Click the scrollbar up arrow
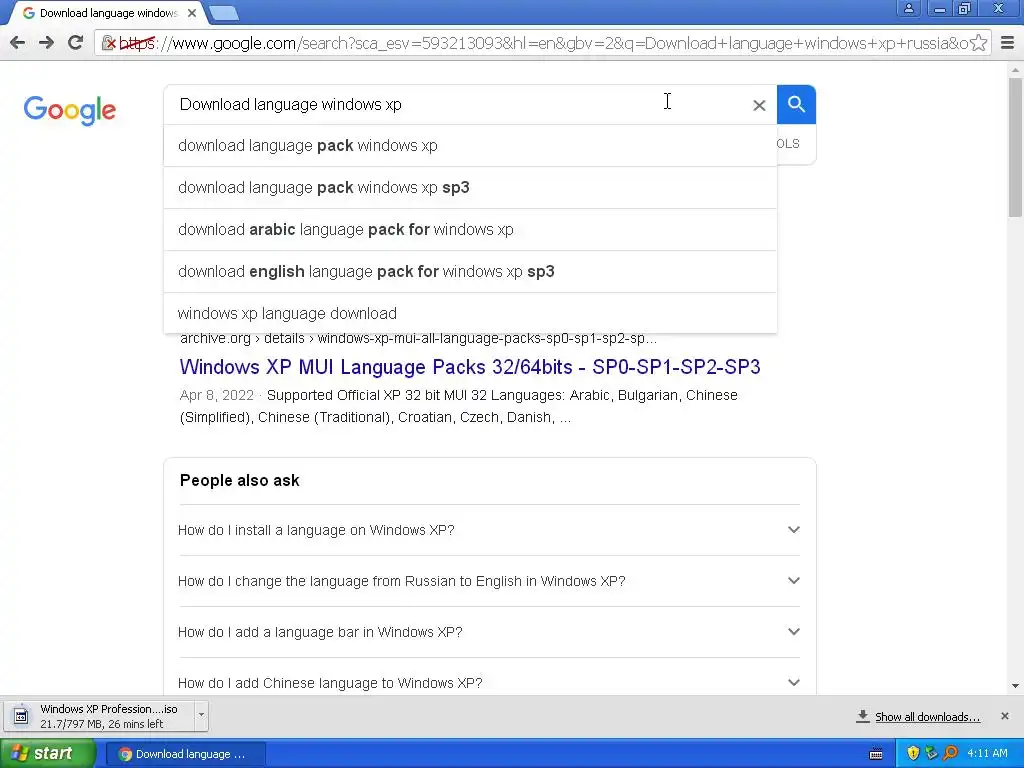The height and width of the screenshot is (768, 1024). pos(1015,69)
